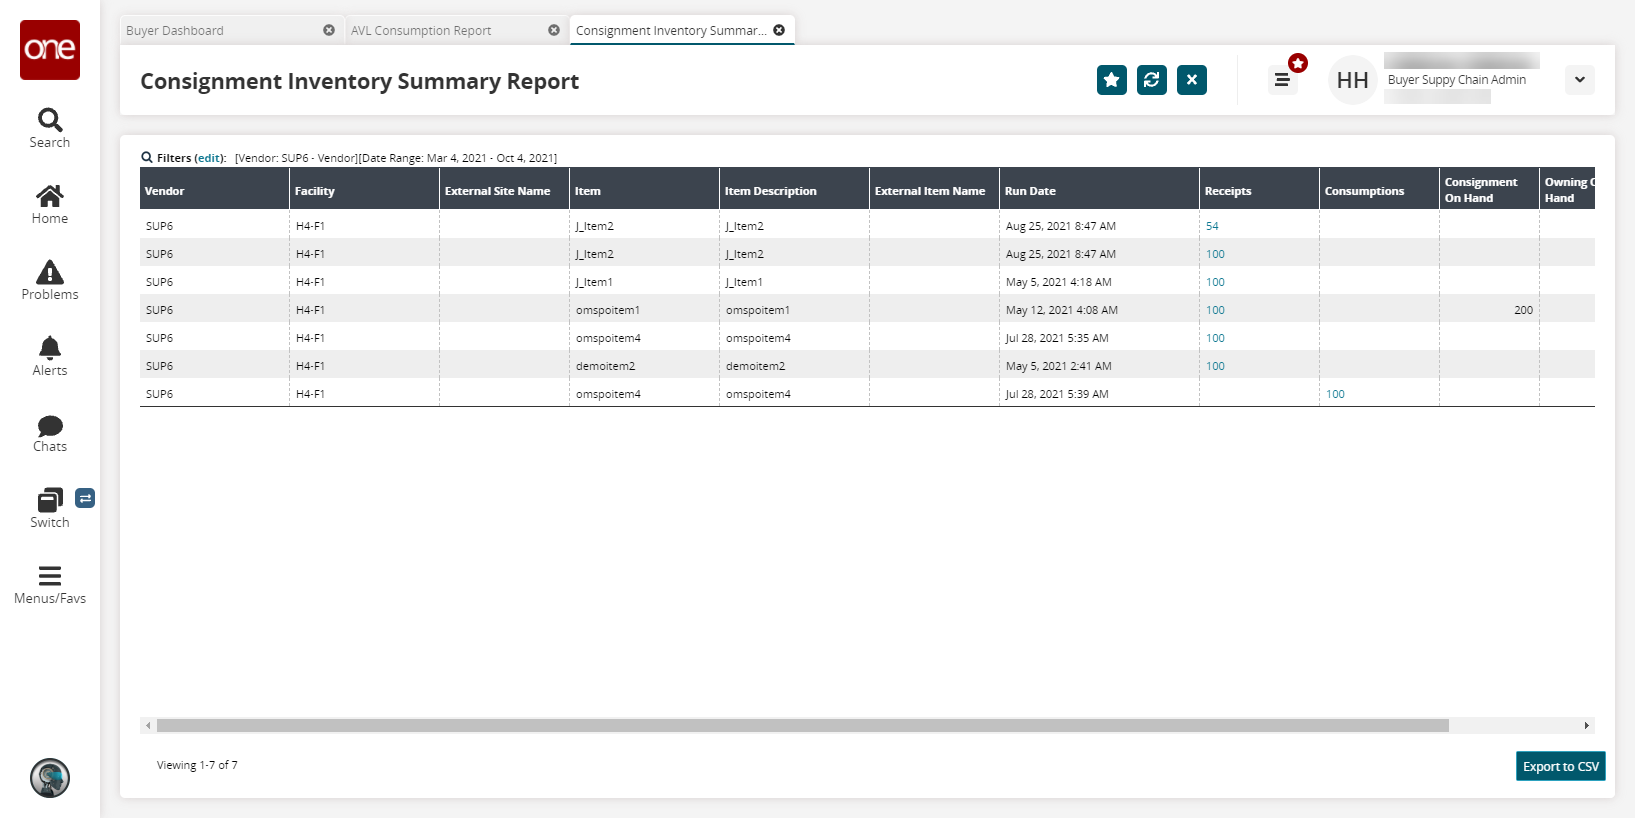This screenshot has height=818, width=1635.
Task: Close the report with the teal X button
Action: (1191, 80)
